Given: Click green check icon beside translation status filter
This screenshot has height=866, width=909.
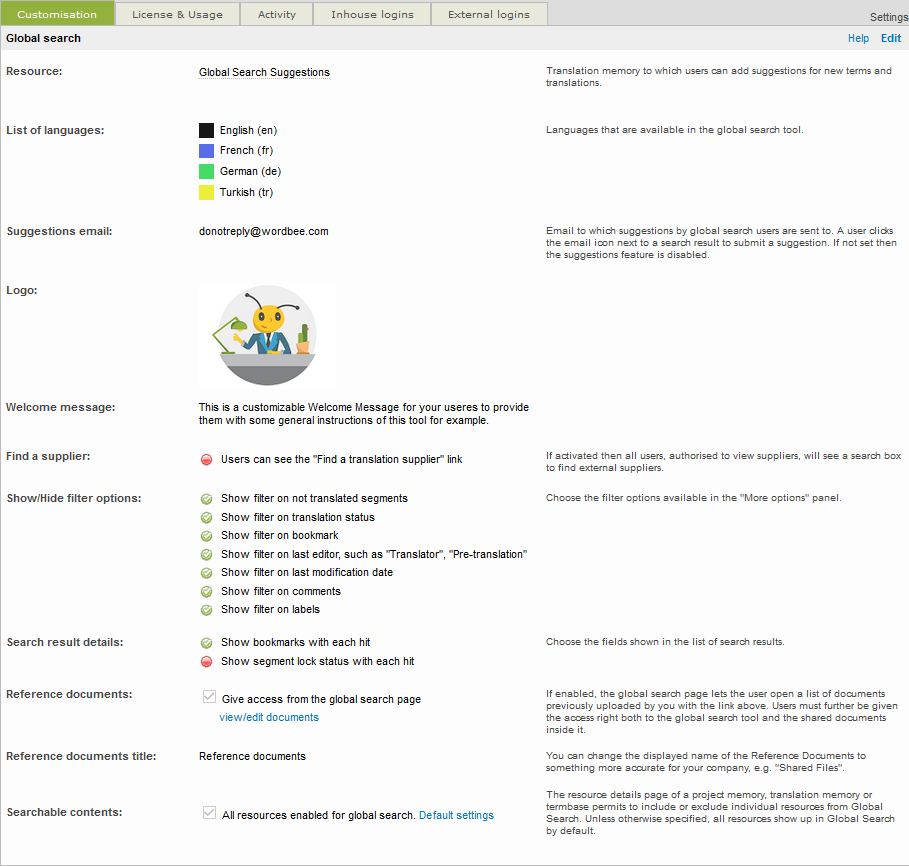Looking at the screenshot, I should click(x=206, y=518).
